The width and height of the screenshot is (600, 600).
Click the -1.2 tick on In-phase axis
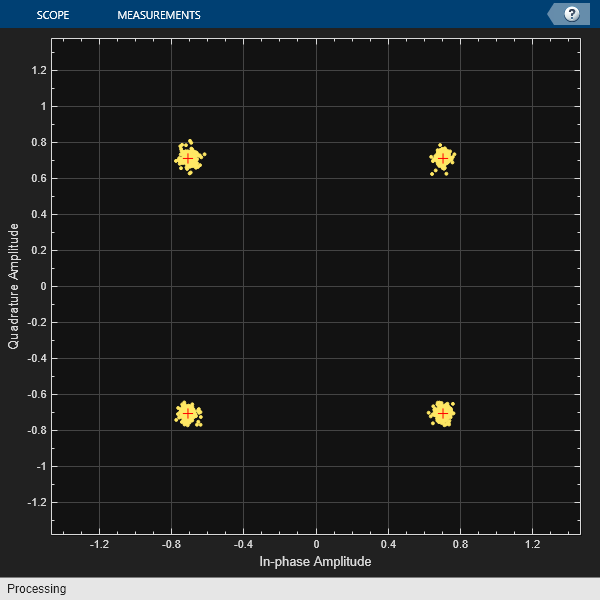click(x=100, y=545)
